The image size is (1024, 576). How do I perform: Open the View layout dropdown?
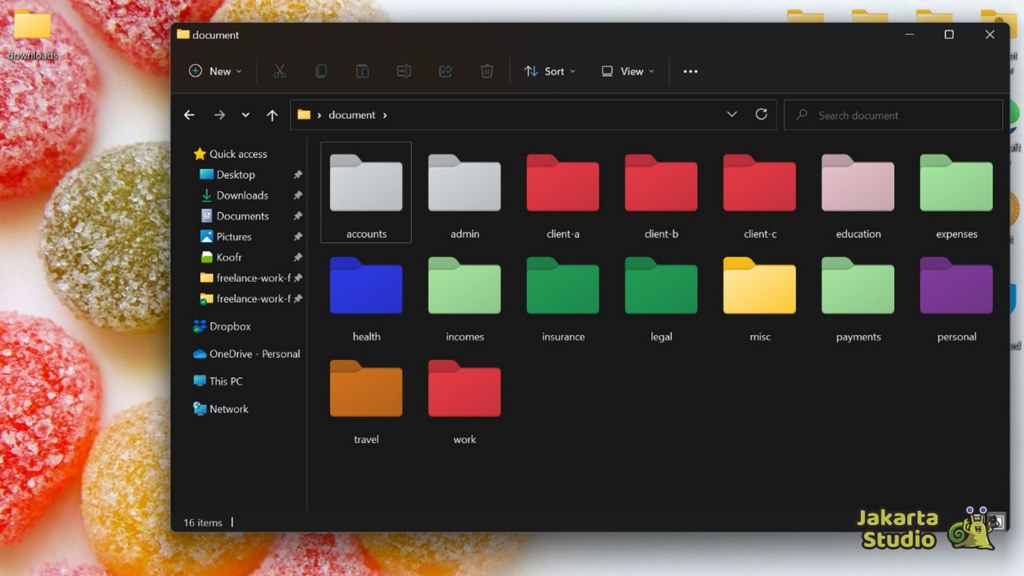pyautogui.click(x=627, y=71)
